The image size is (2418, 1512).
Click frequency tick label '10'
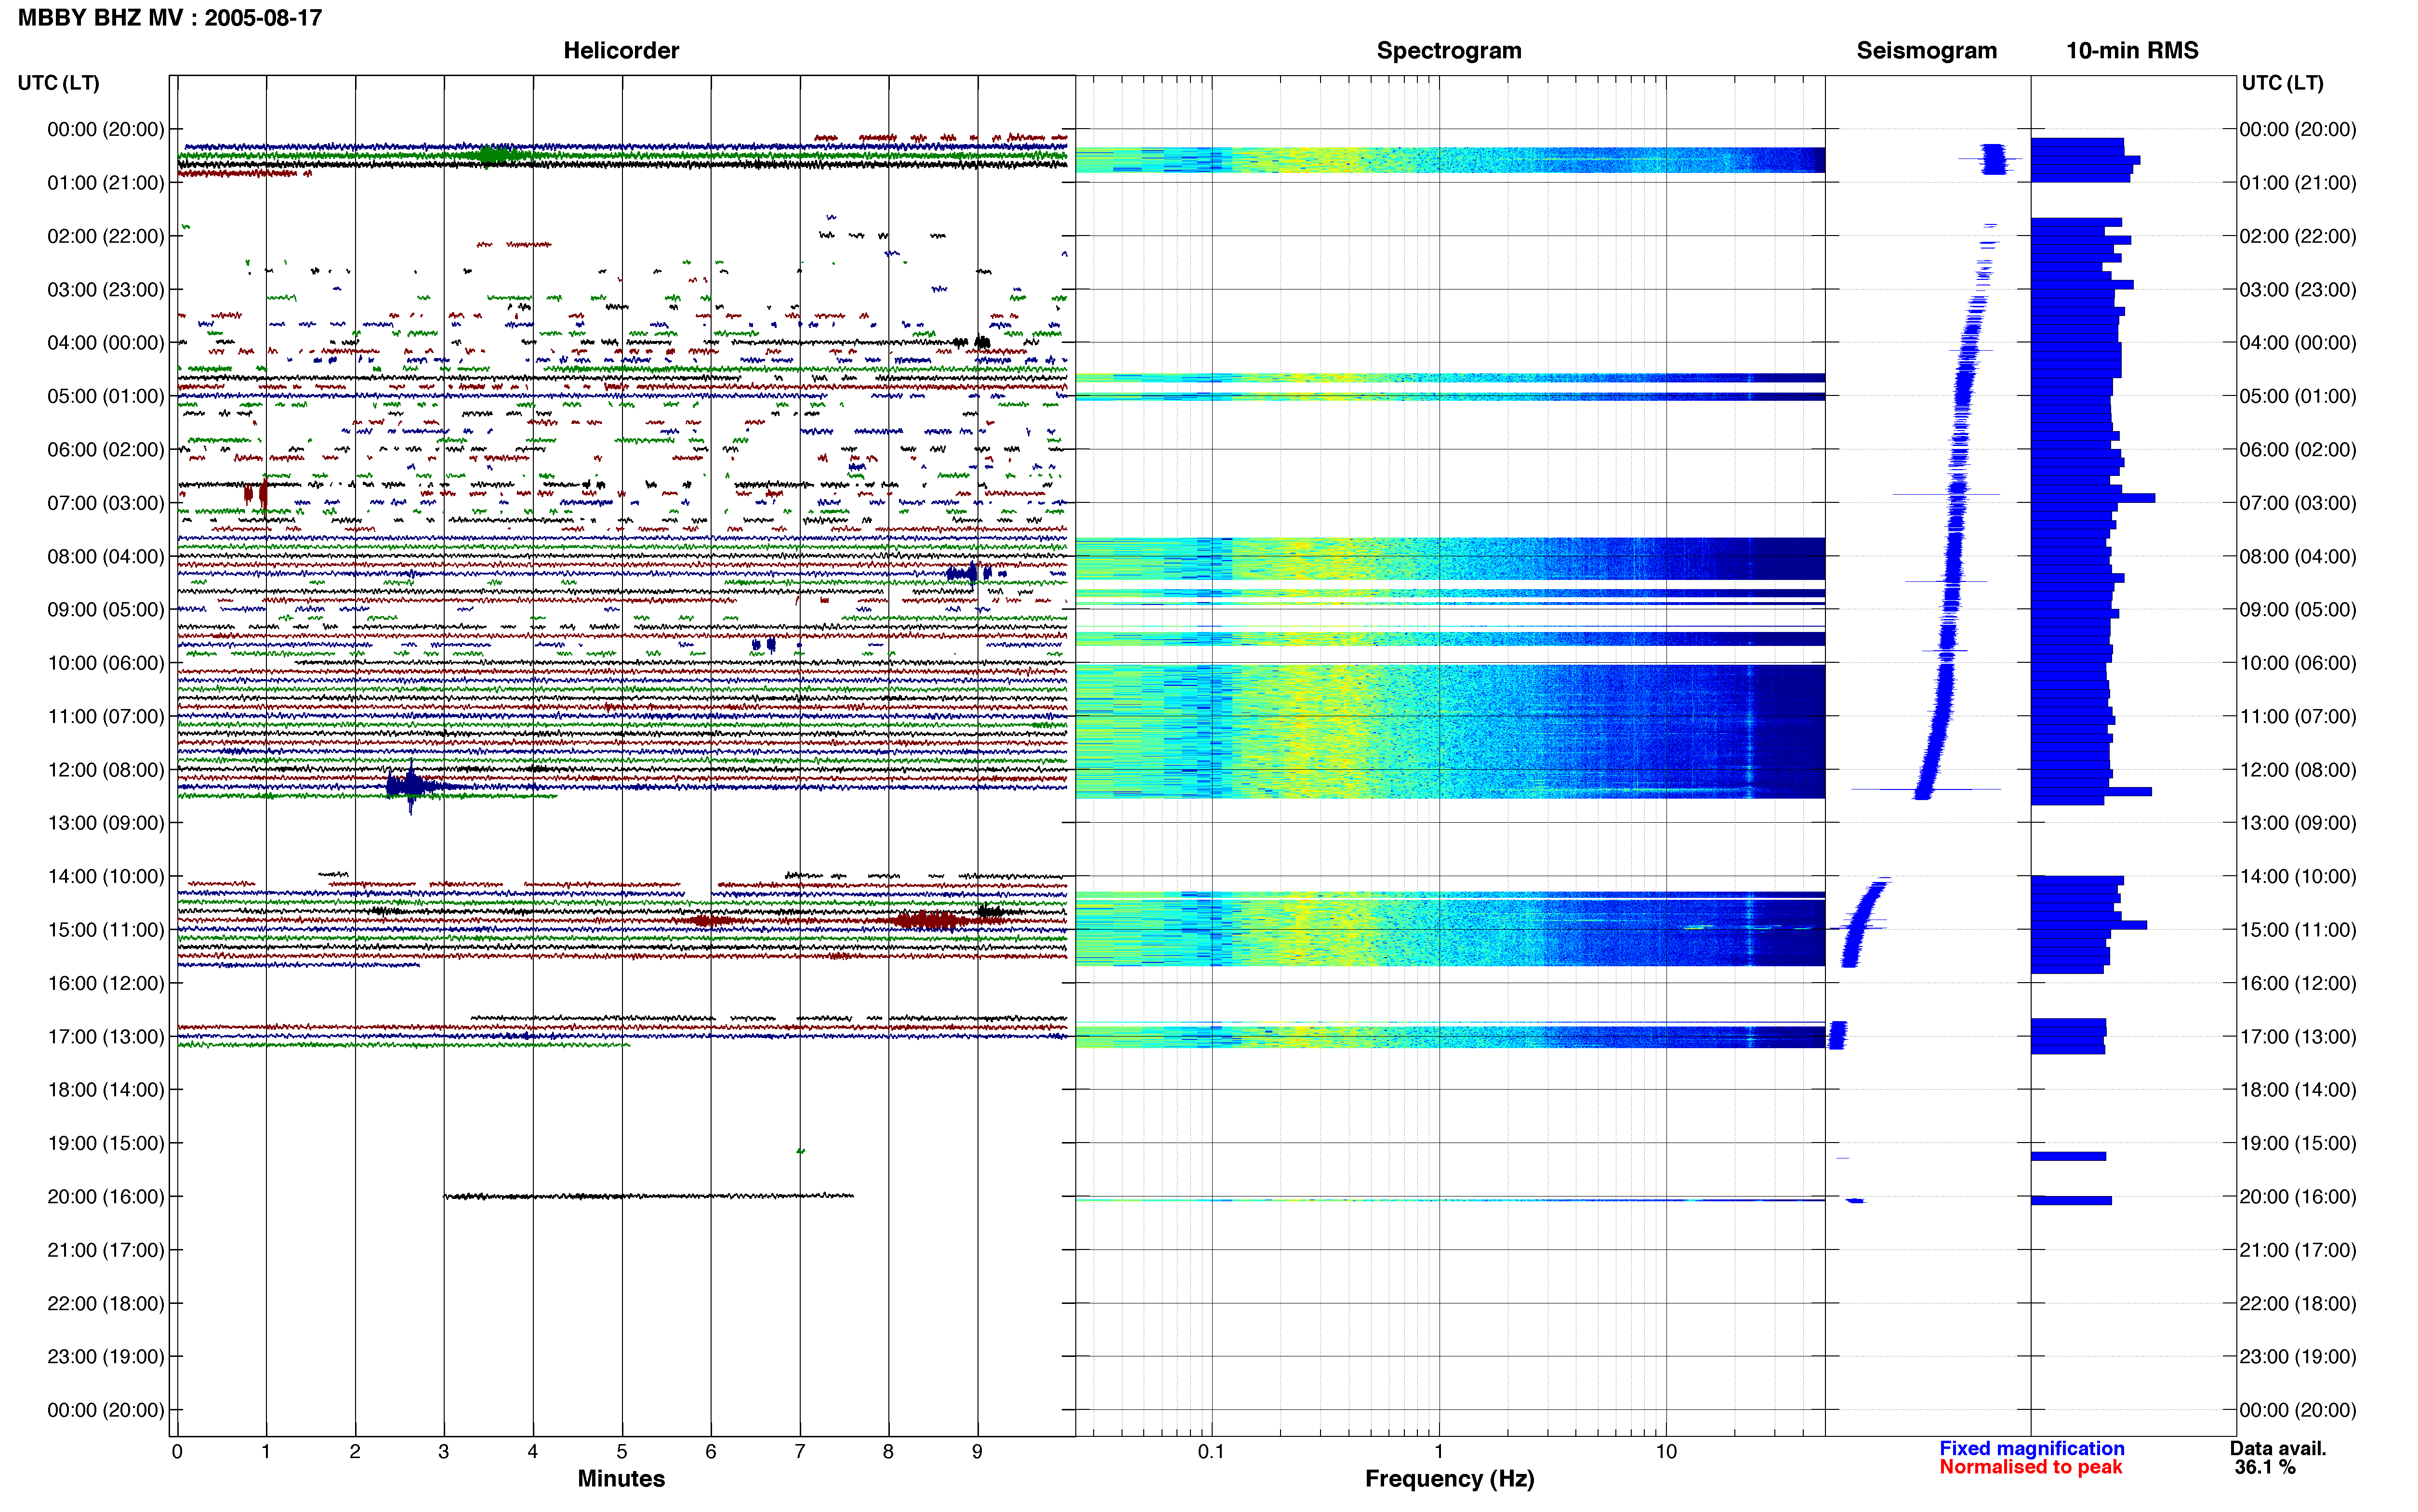pyautogui.click(x=1666, y=1452)
